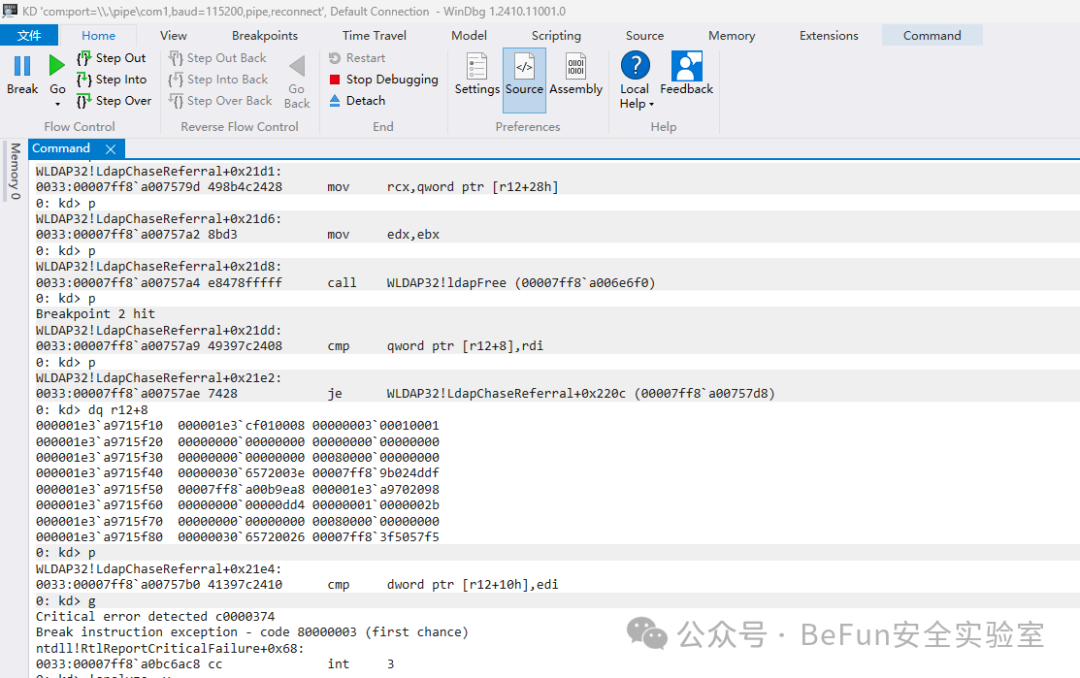This screenshot has width=1080, height=678.
Task: Open the Settings preferences icon
Action: [477, 66]
